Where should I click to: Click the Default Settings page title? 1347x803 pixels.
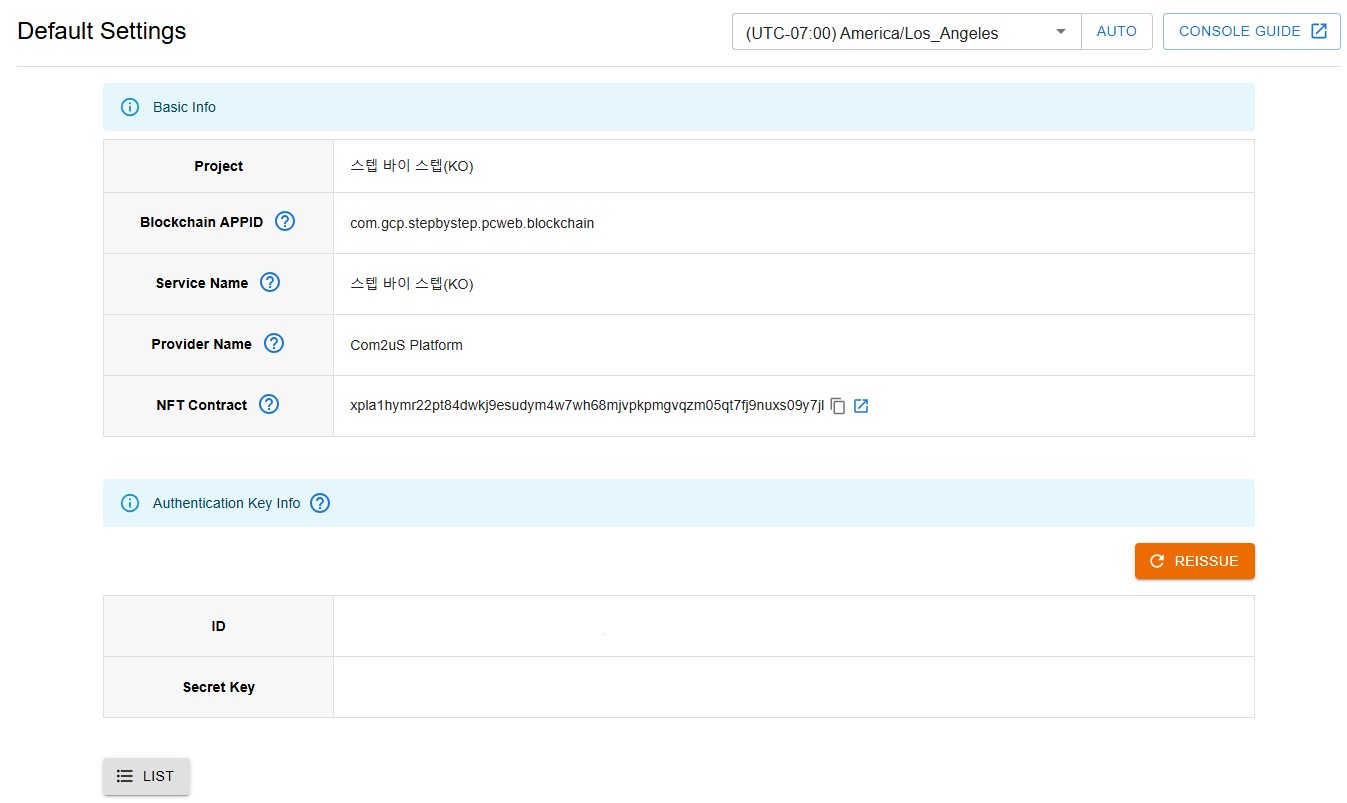(x=102, y=31)
